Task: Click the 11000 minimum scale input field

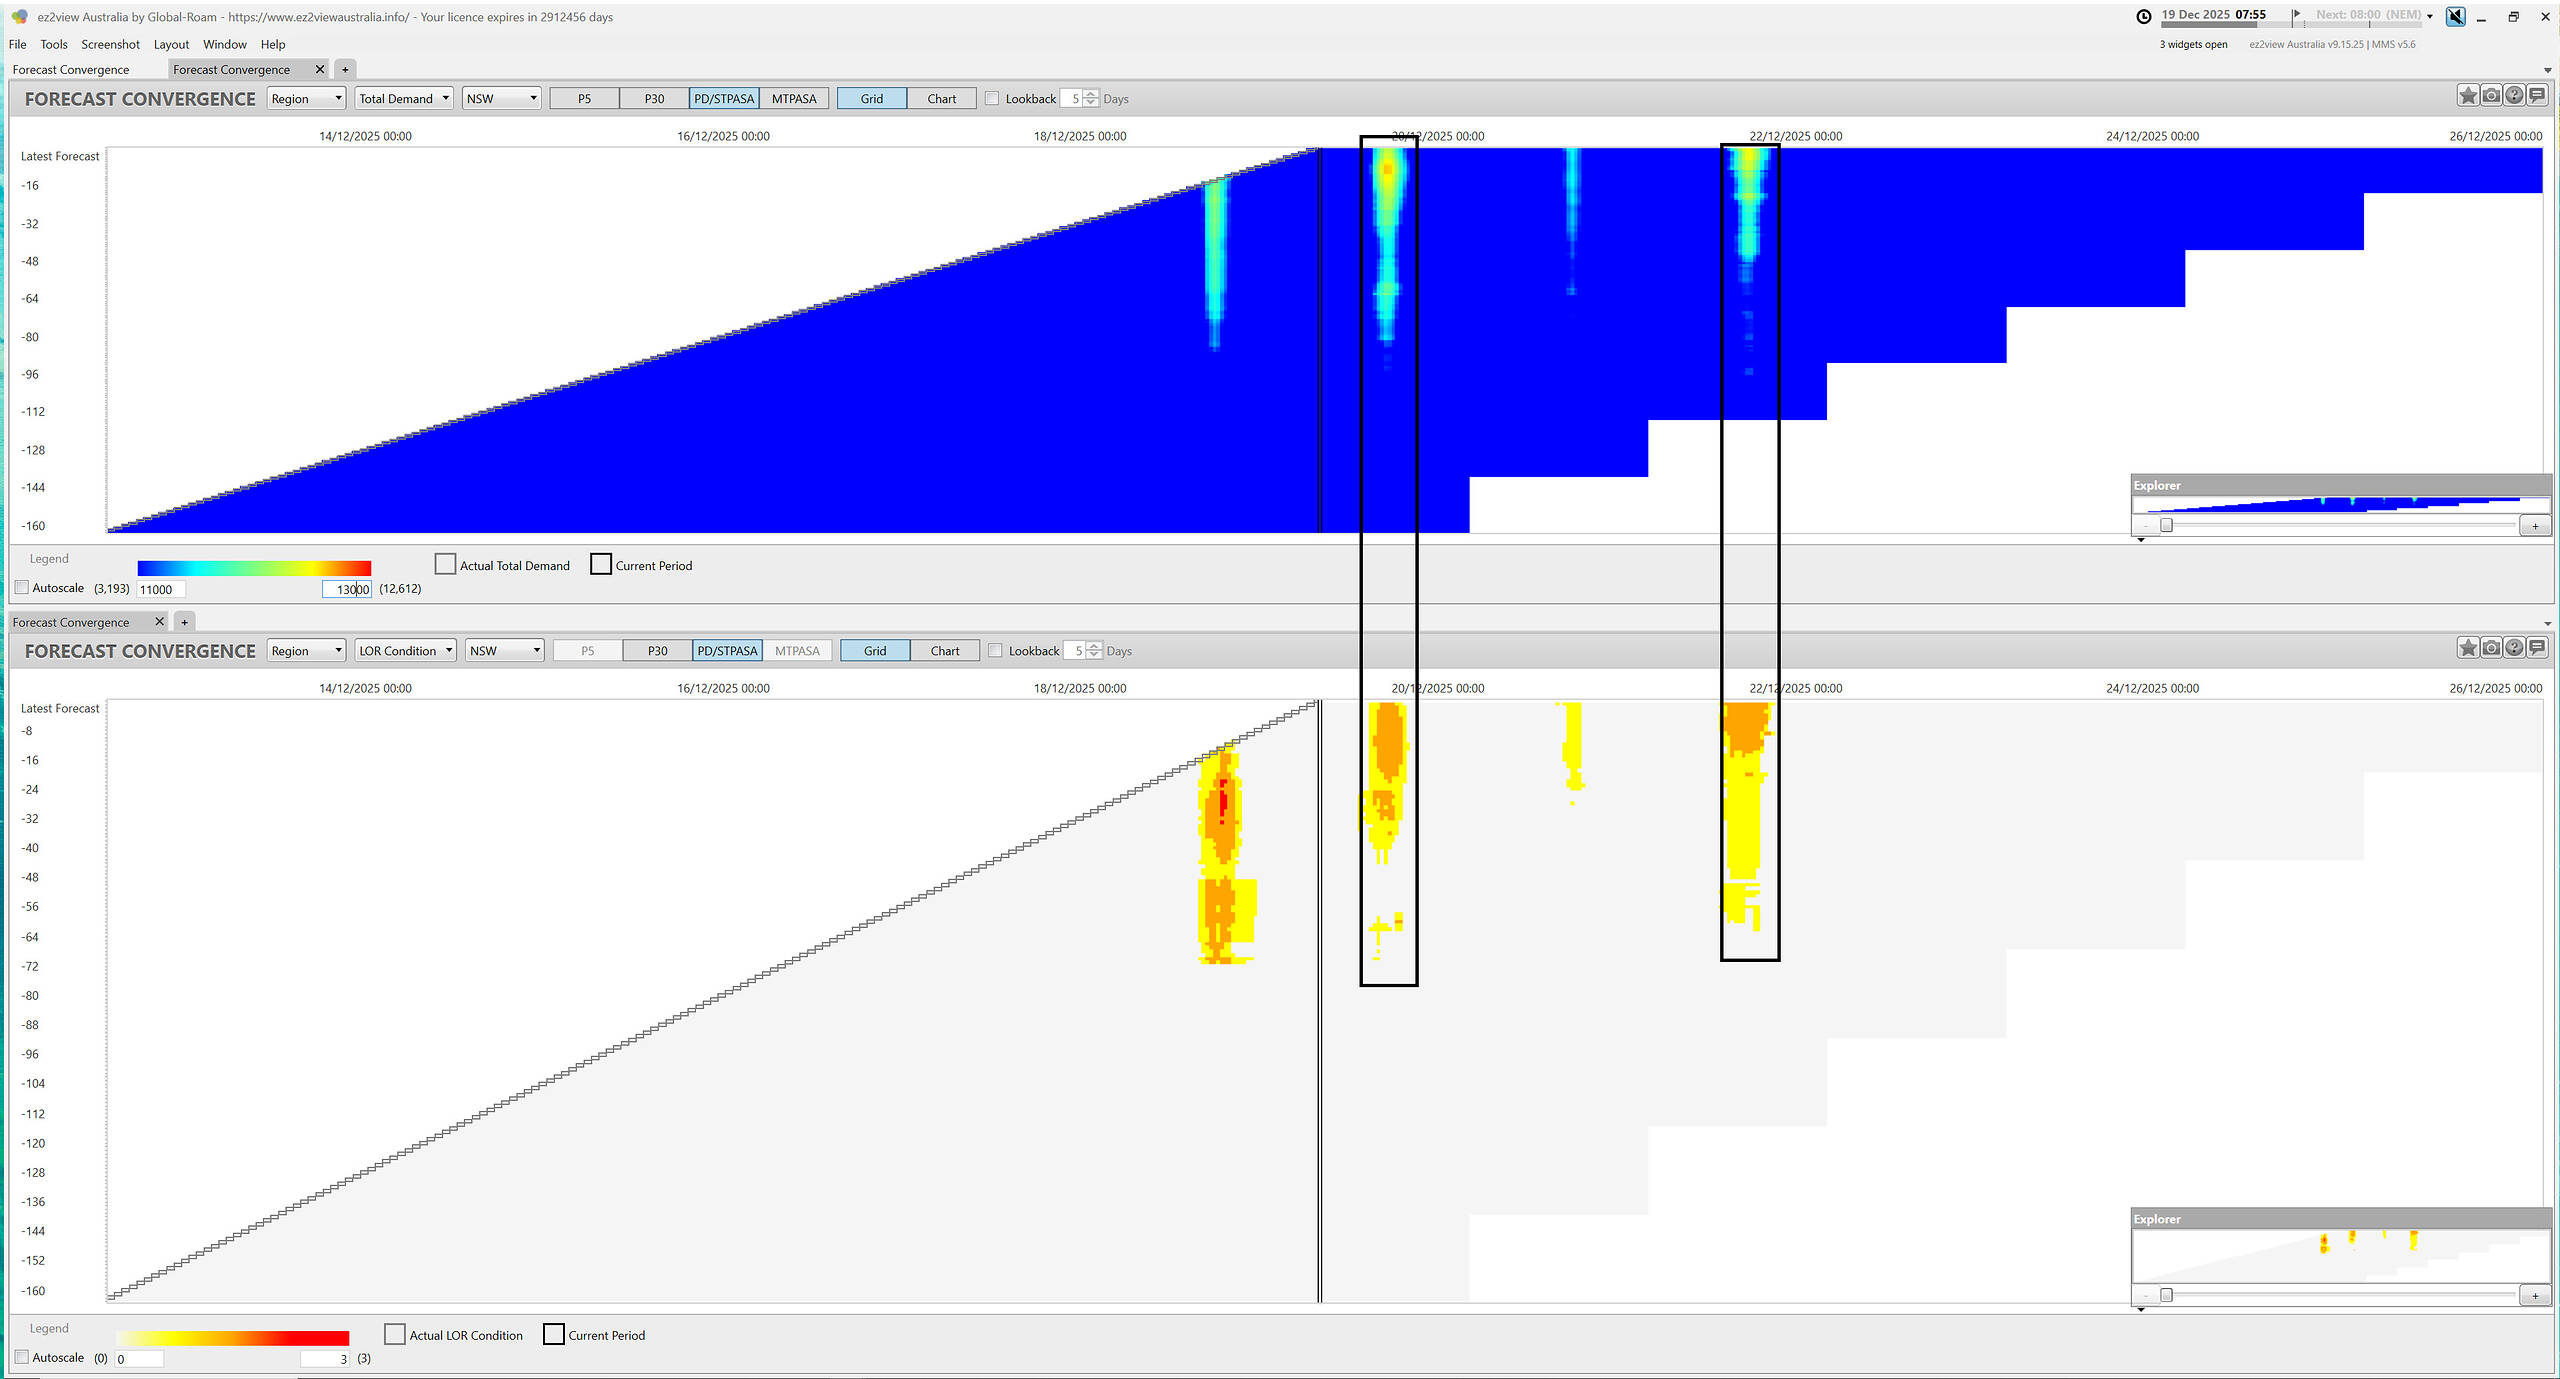Action: pos(160,590)
